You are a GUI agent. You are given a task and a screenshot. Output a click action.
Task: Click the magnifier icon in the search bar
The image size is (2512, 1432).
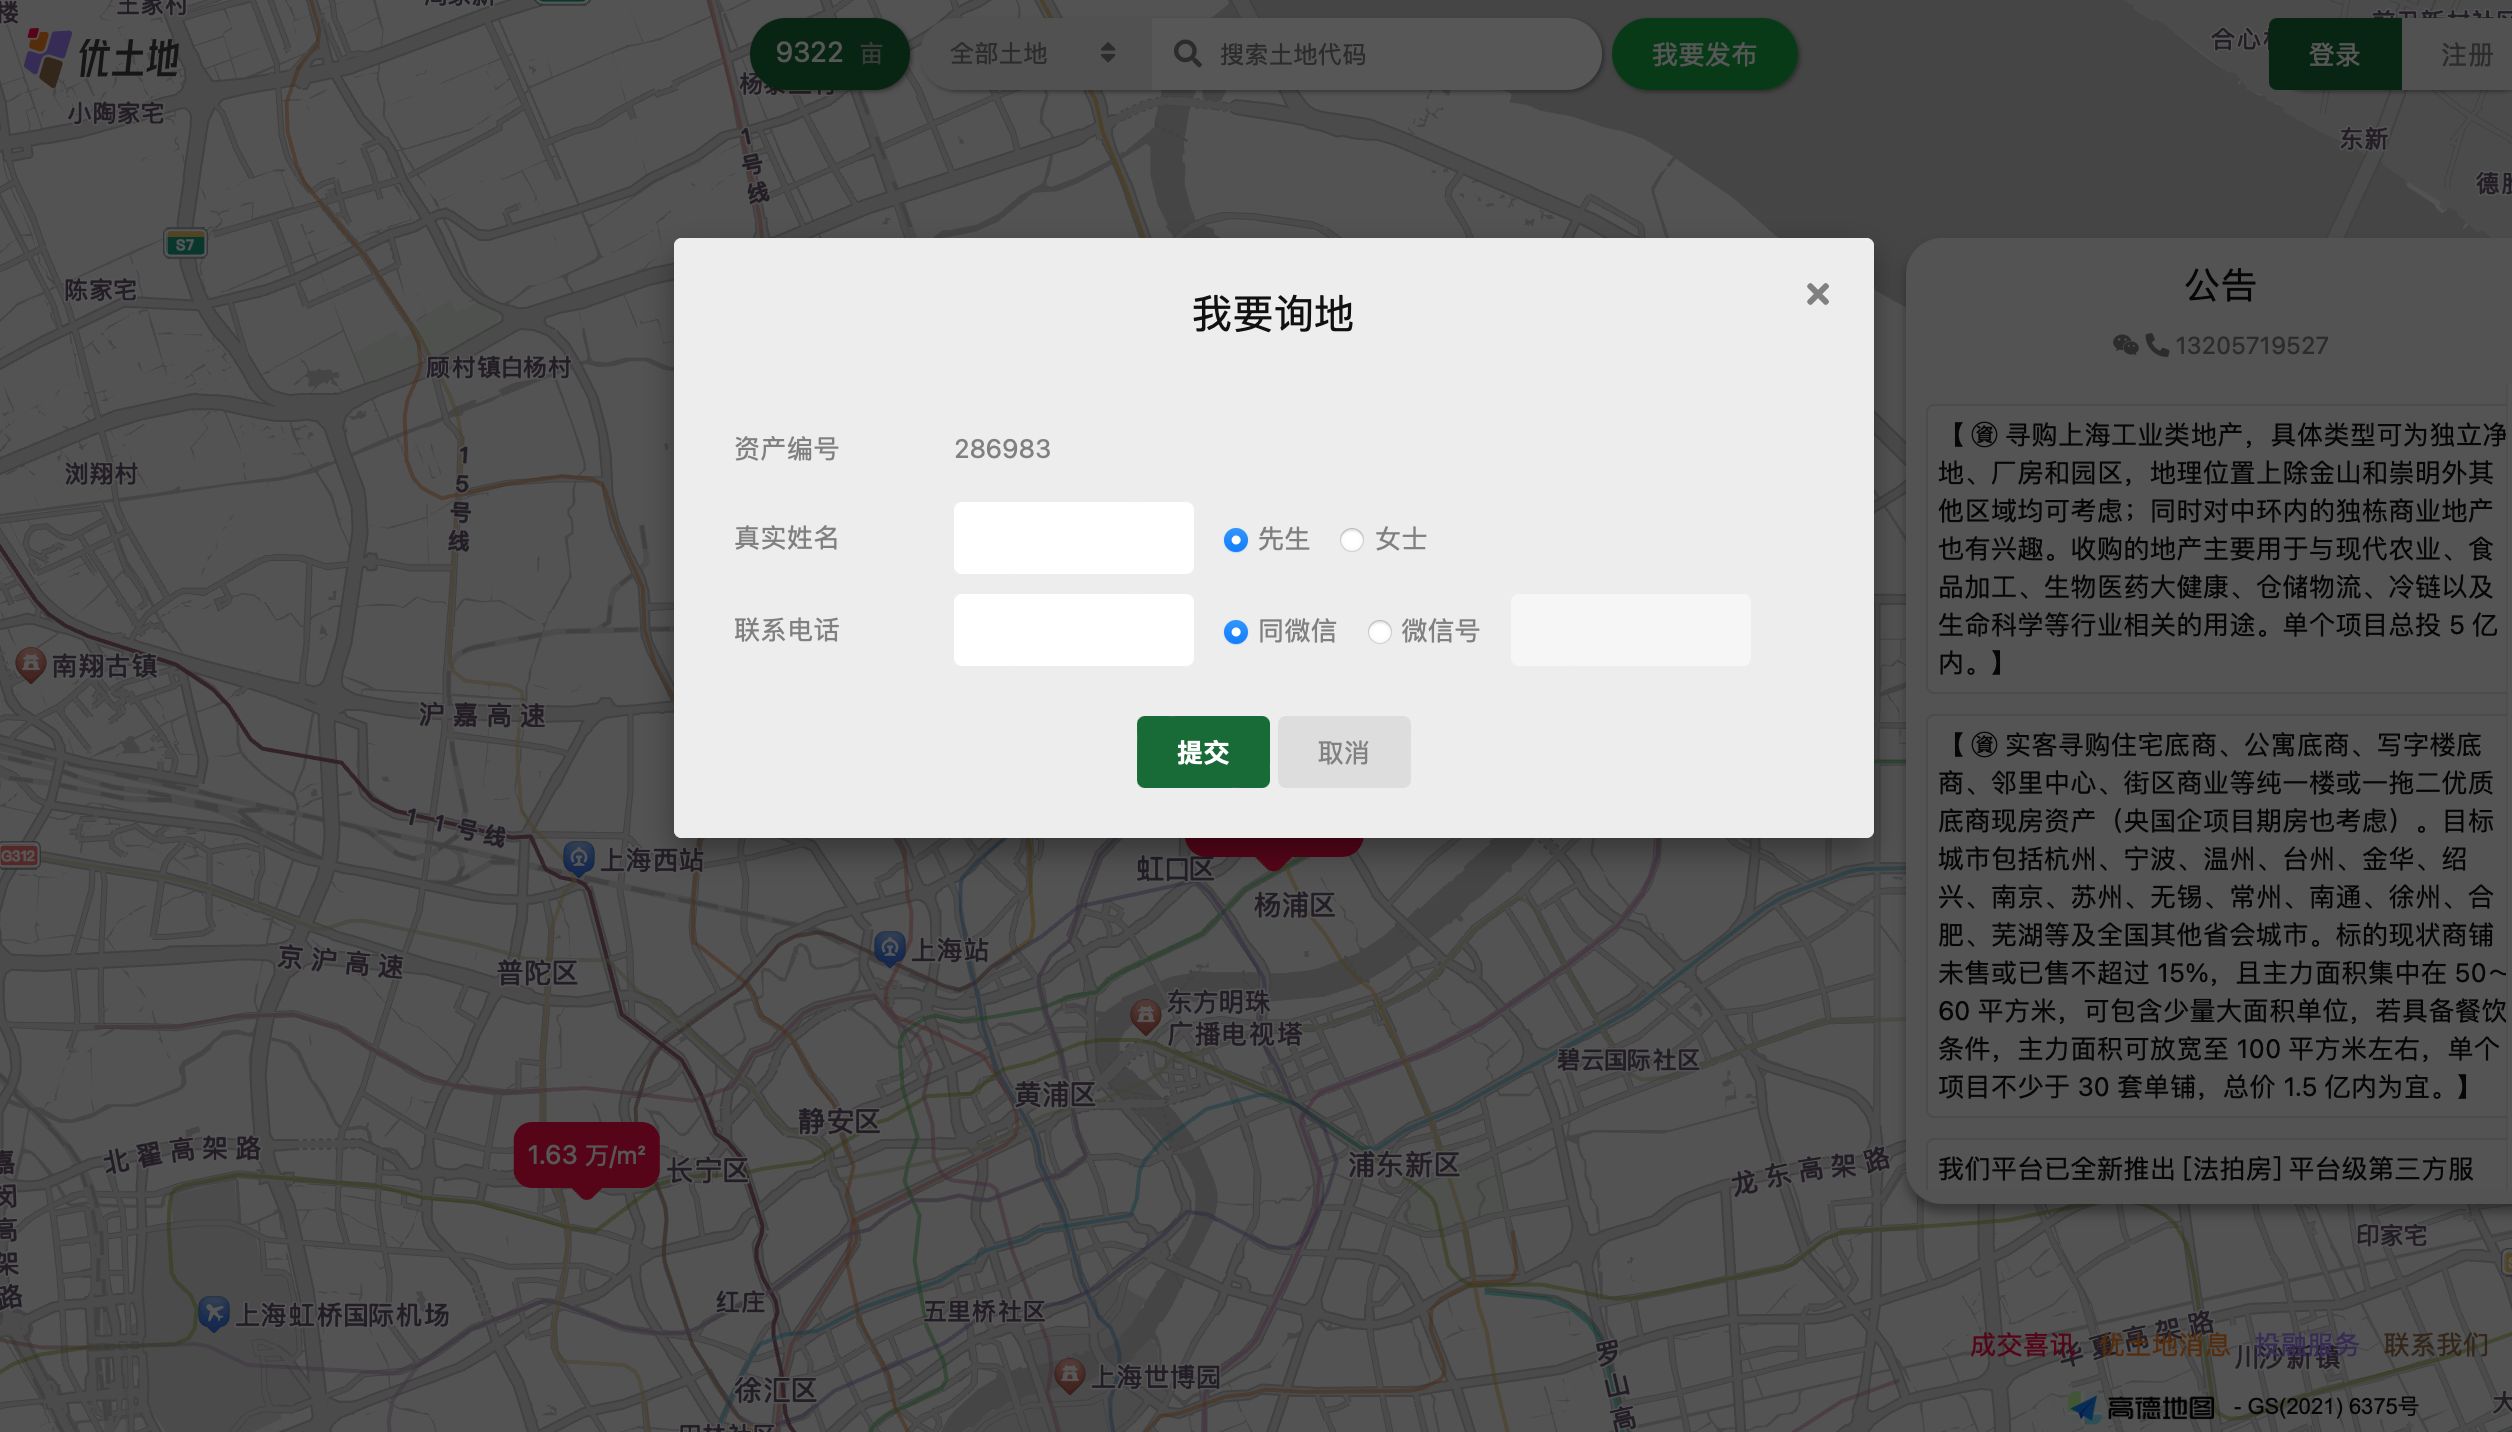pyautogui.click(x=1189, y=54)
